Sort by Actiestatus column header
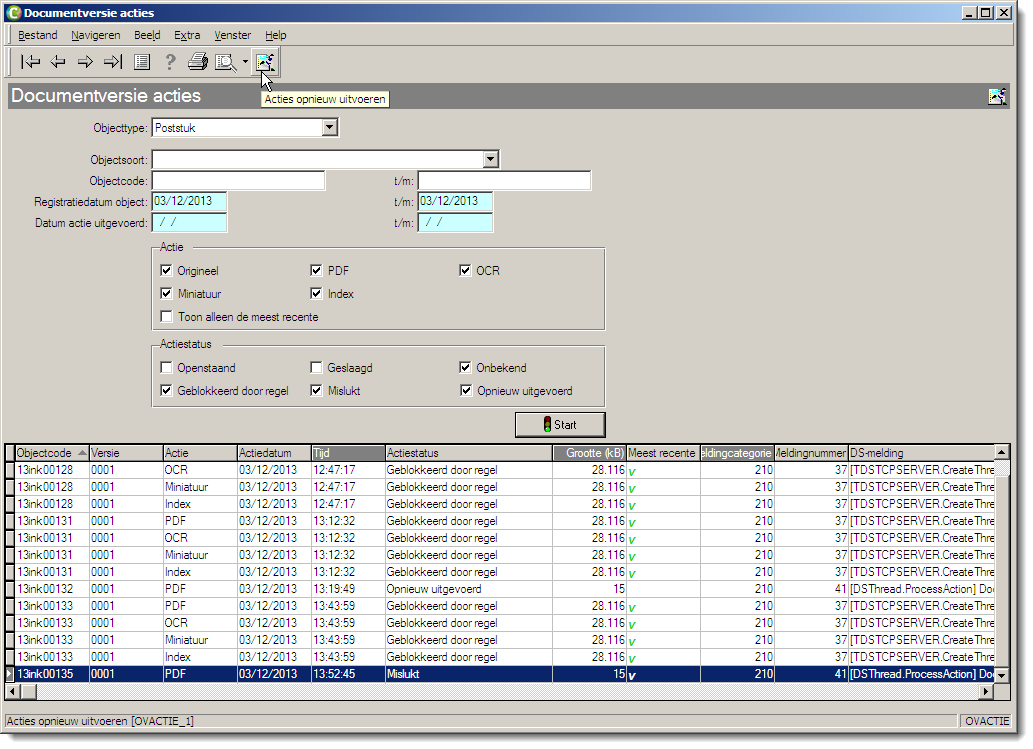1033x749 pixels. 468,453
